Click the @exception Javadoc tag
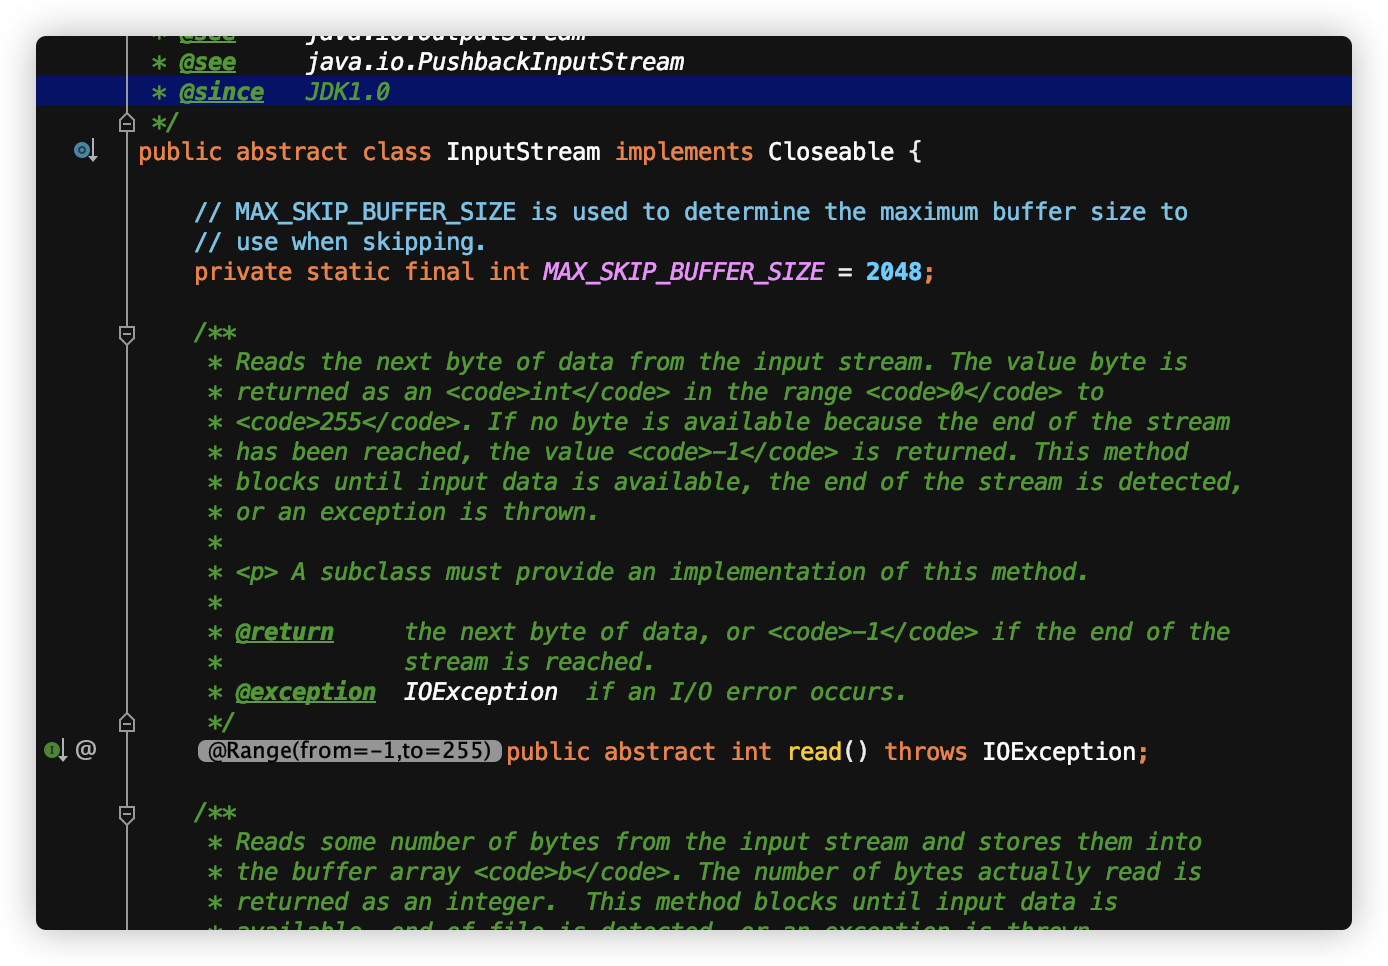 (305, 692)
